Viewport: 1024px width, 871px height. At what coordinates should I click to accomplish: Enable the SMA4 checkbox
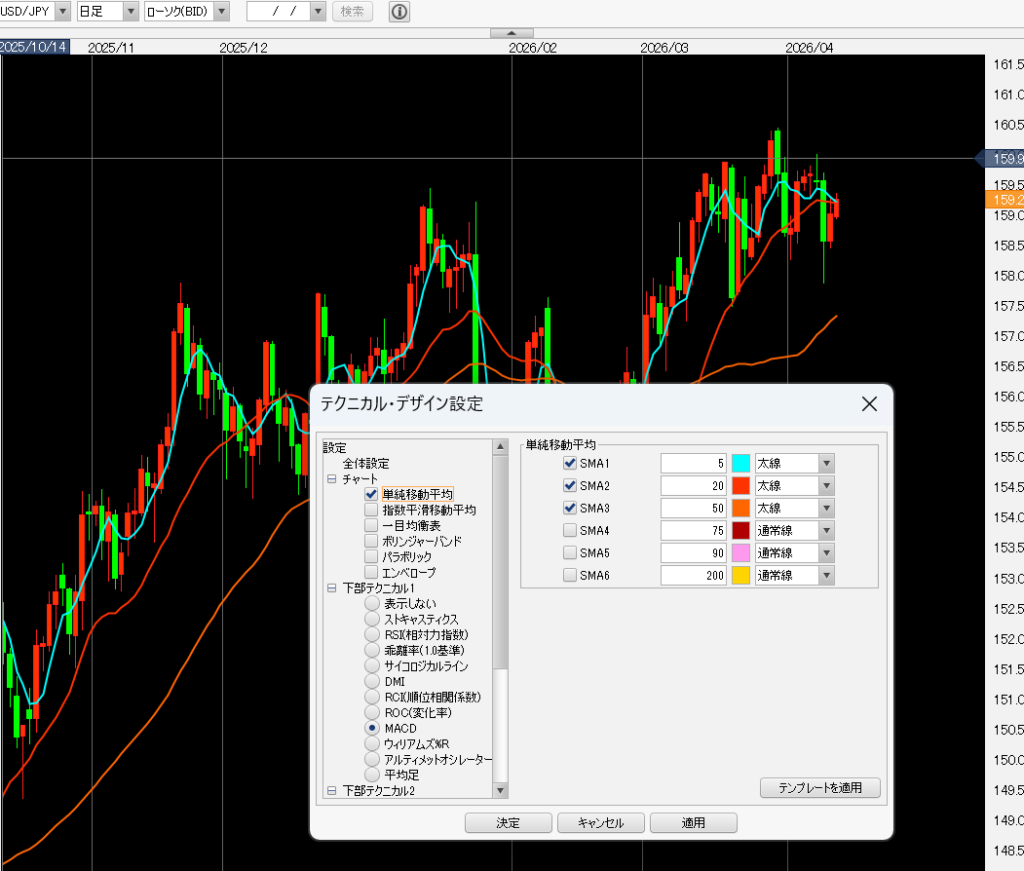pyautogui.click(x=570, y=530)
